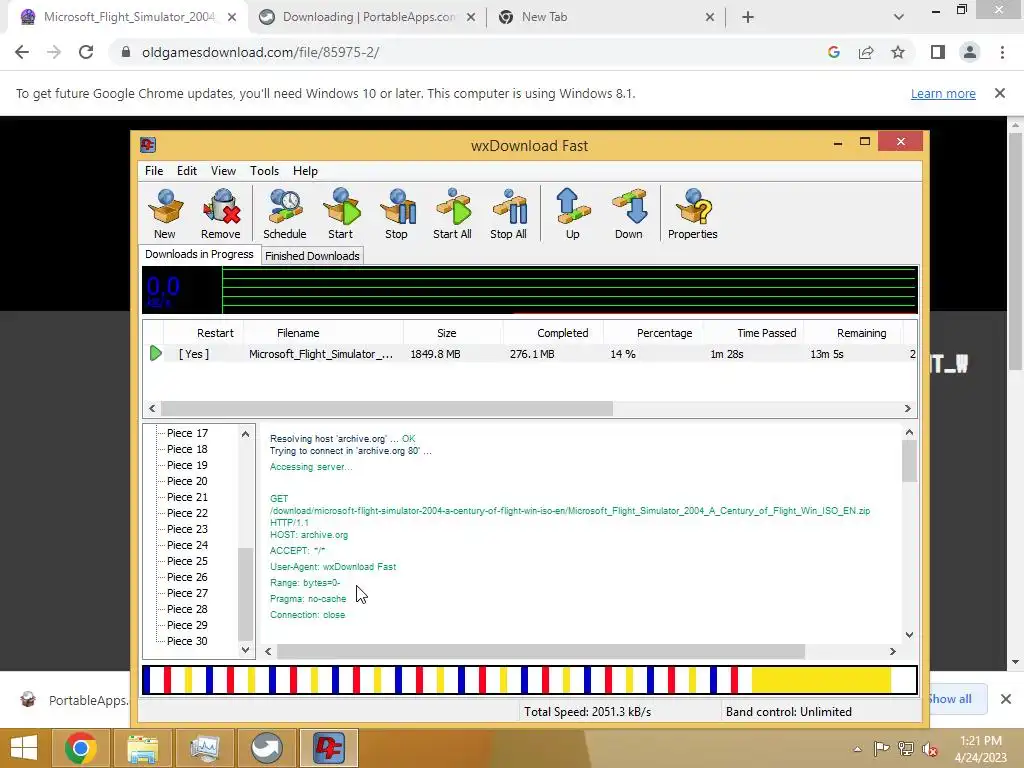Open Chrome profile avatar

[x=970, y=52]
